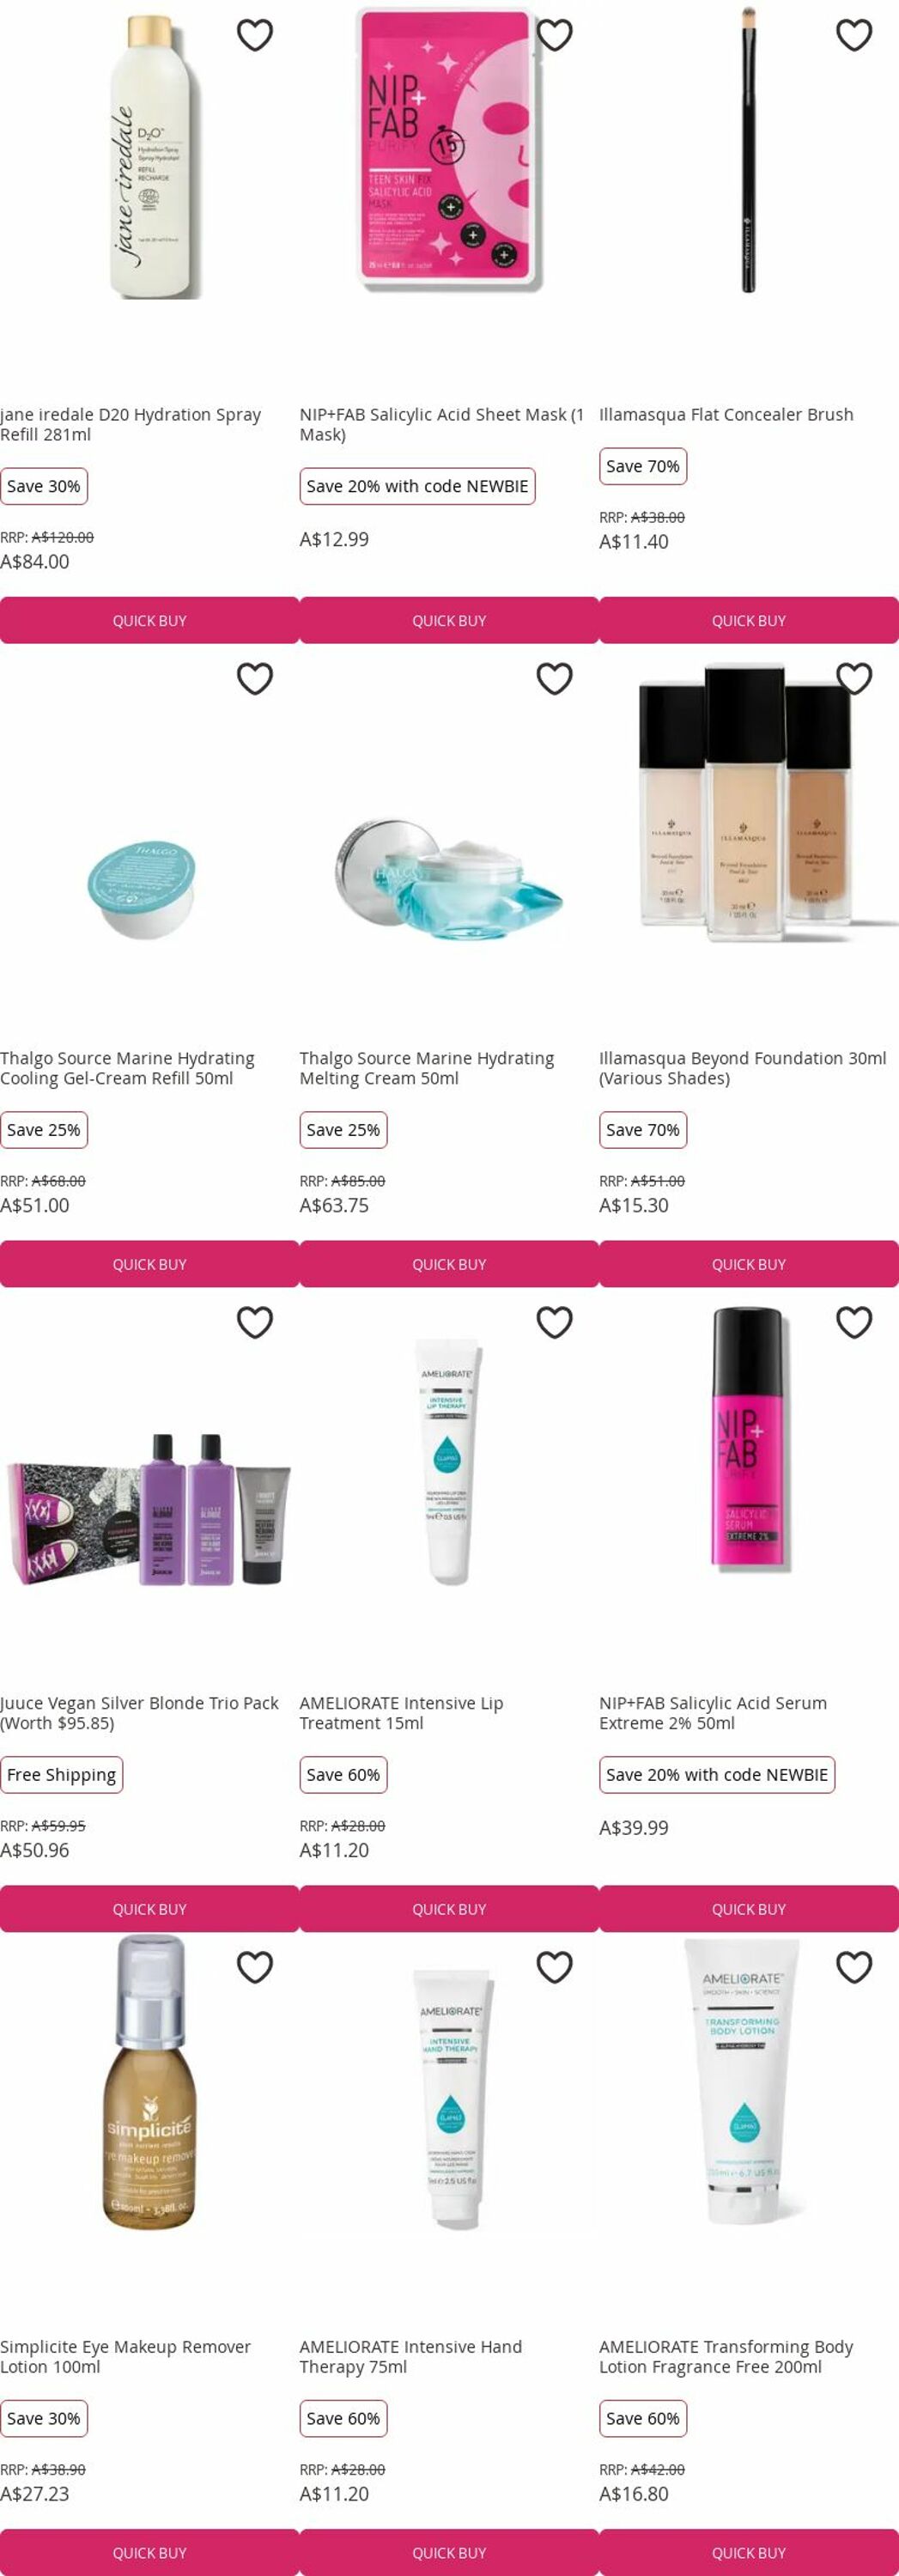899x2576 pixels.
Task: Quick Buy AMELIORATE Intensive Lip Treatment
Action: (x=449, y=1909)
